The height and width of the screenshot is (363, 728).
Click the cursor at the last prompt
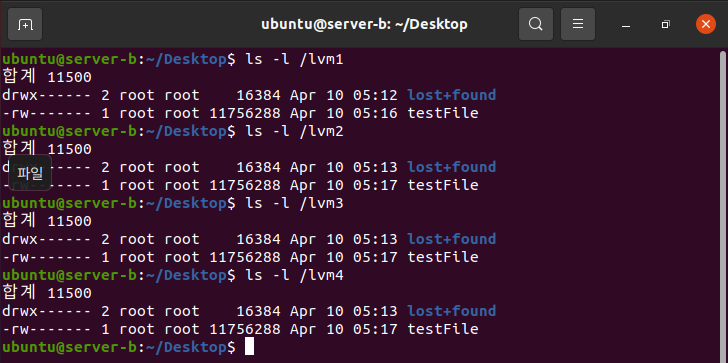pos(249,347)
